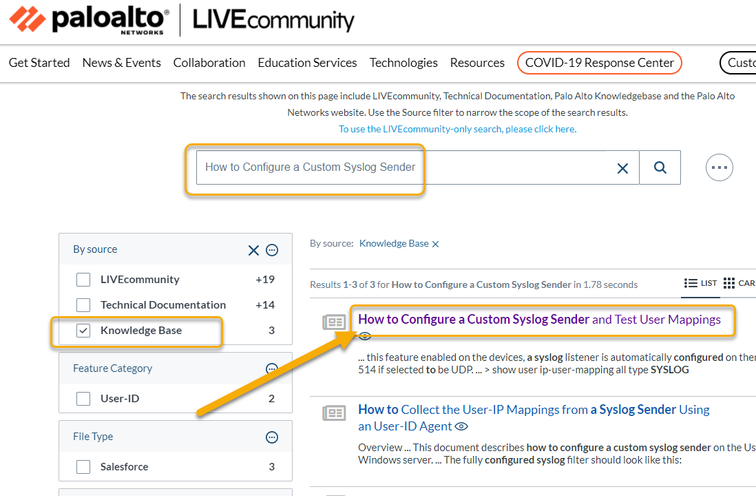Click the Technical Documentation +14 count

pyautogui.click(x=265, y=305)
